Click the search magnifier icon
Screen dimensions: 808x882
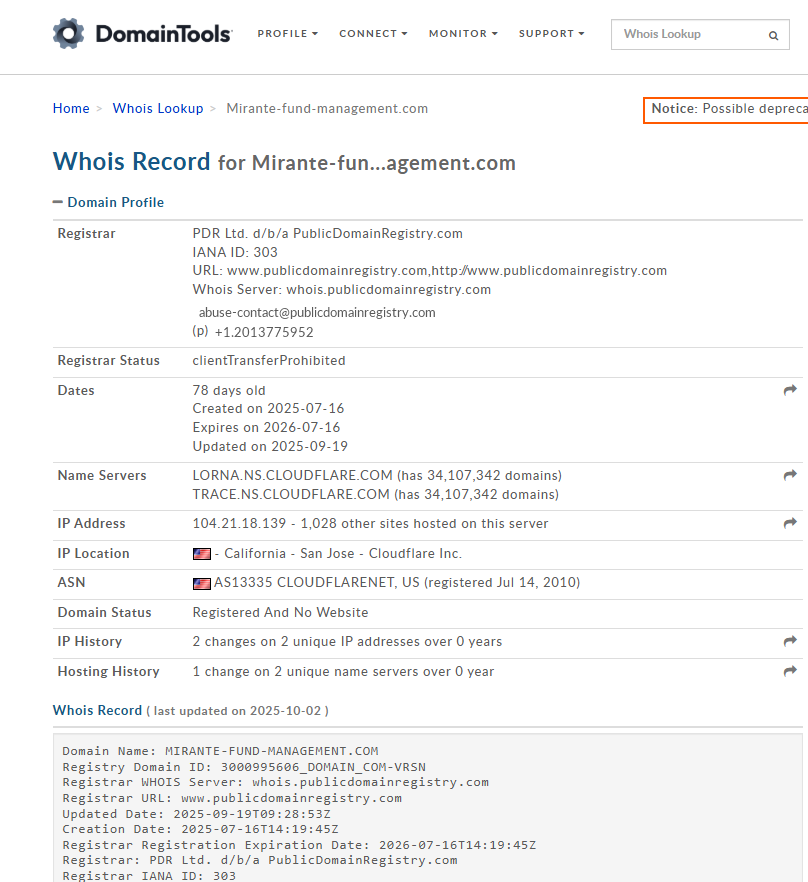pyautogui.click(x=774, y=35)
